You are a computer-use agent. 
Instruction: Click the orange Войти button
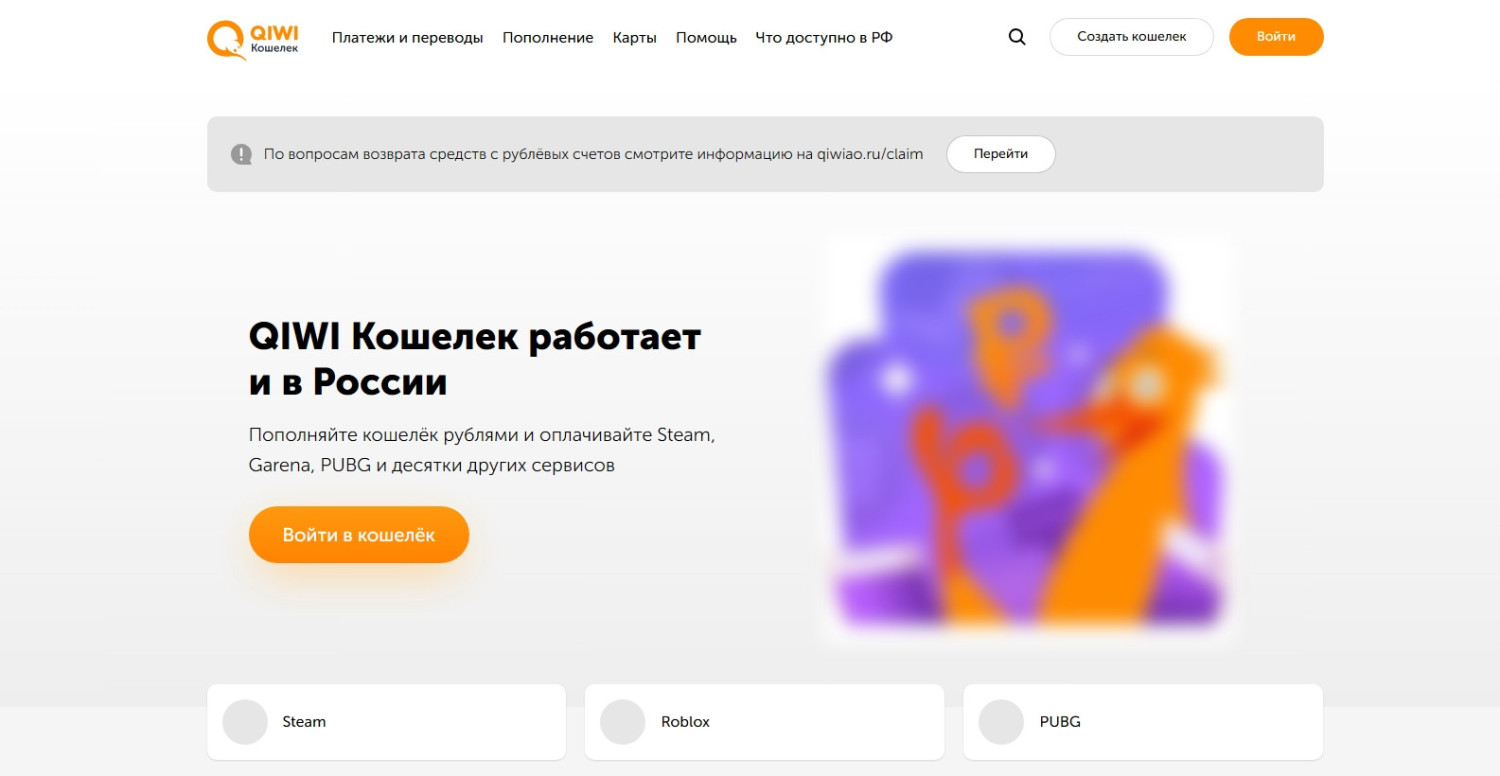click(1276, 37)
